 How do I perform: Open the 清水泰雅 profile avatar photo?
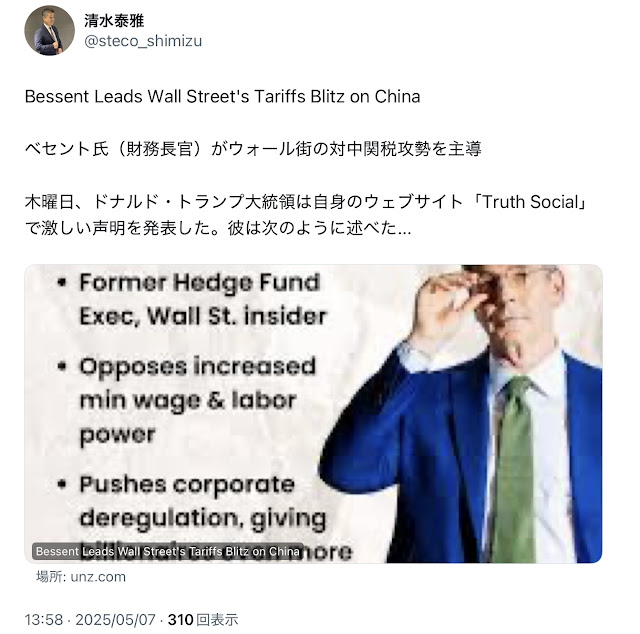click(x=49, y=30)
